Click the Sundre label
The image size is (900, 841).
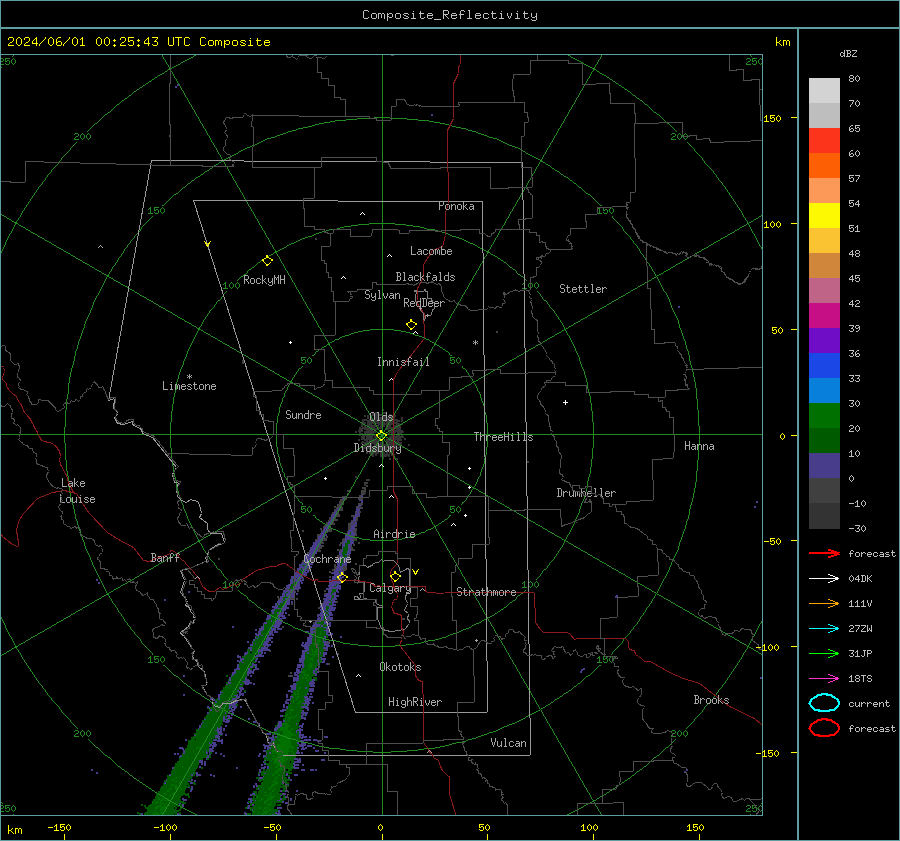click(x=303, y=414)
